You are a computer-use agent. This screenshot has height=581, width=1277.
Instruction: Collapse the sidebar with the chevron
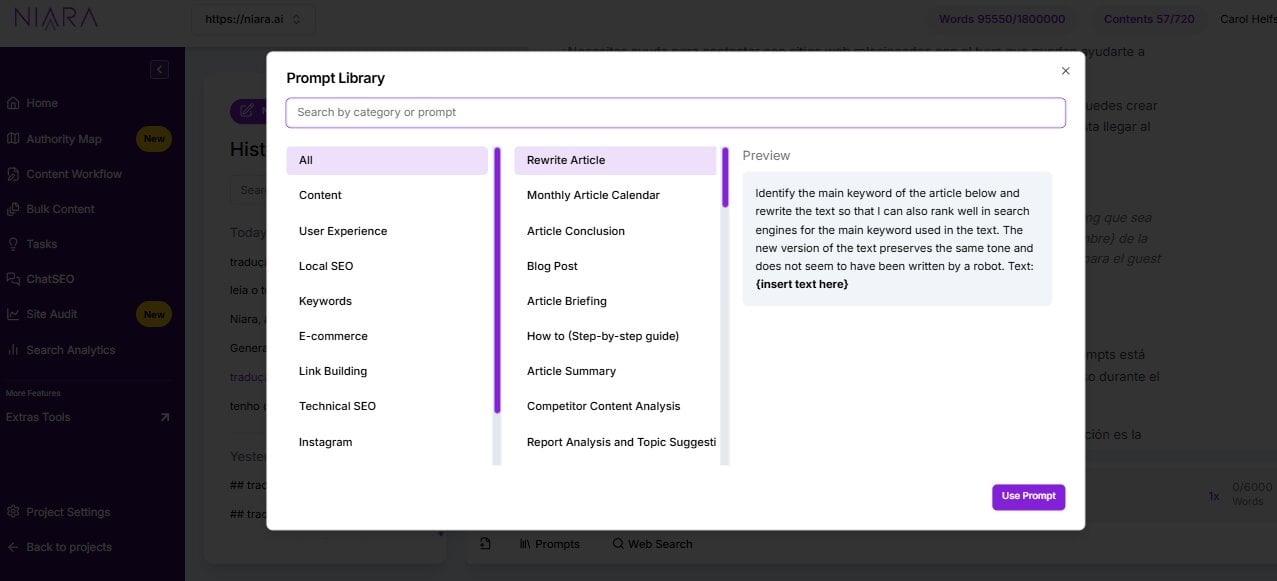(x=159, y=69)
